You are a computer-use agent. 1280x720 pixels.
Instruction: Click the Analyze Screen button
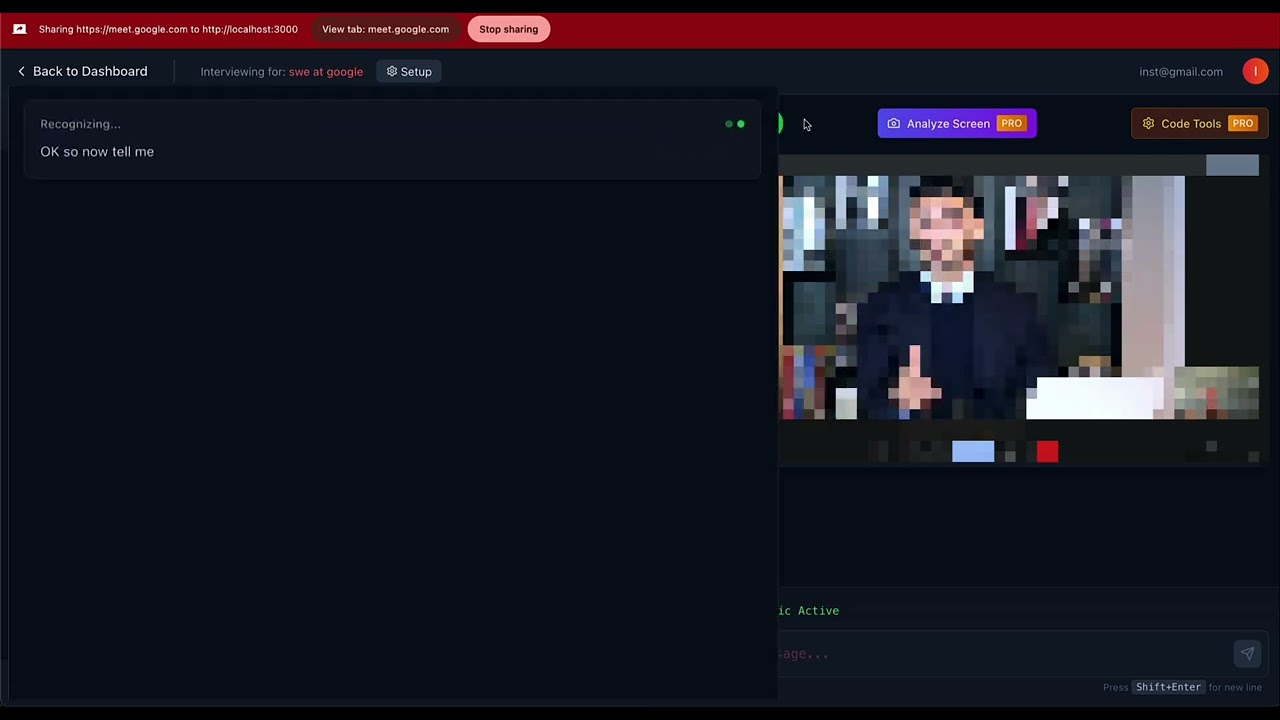[x=957, y=123]
